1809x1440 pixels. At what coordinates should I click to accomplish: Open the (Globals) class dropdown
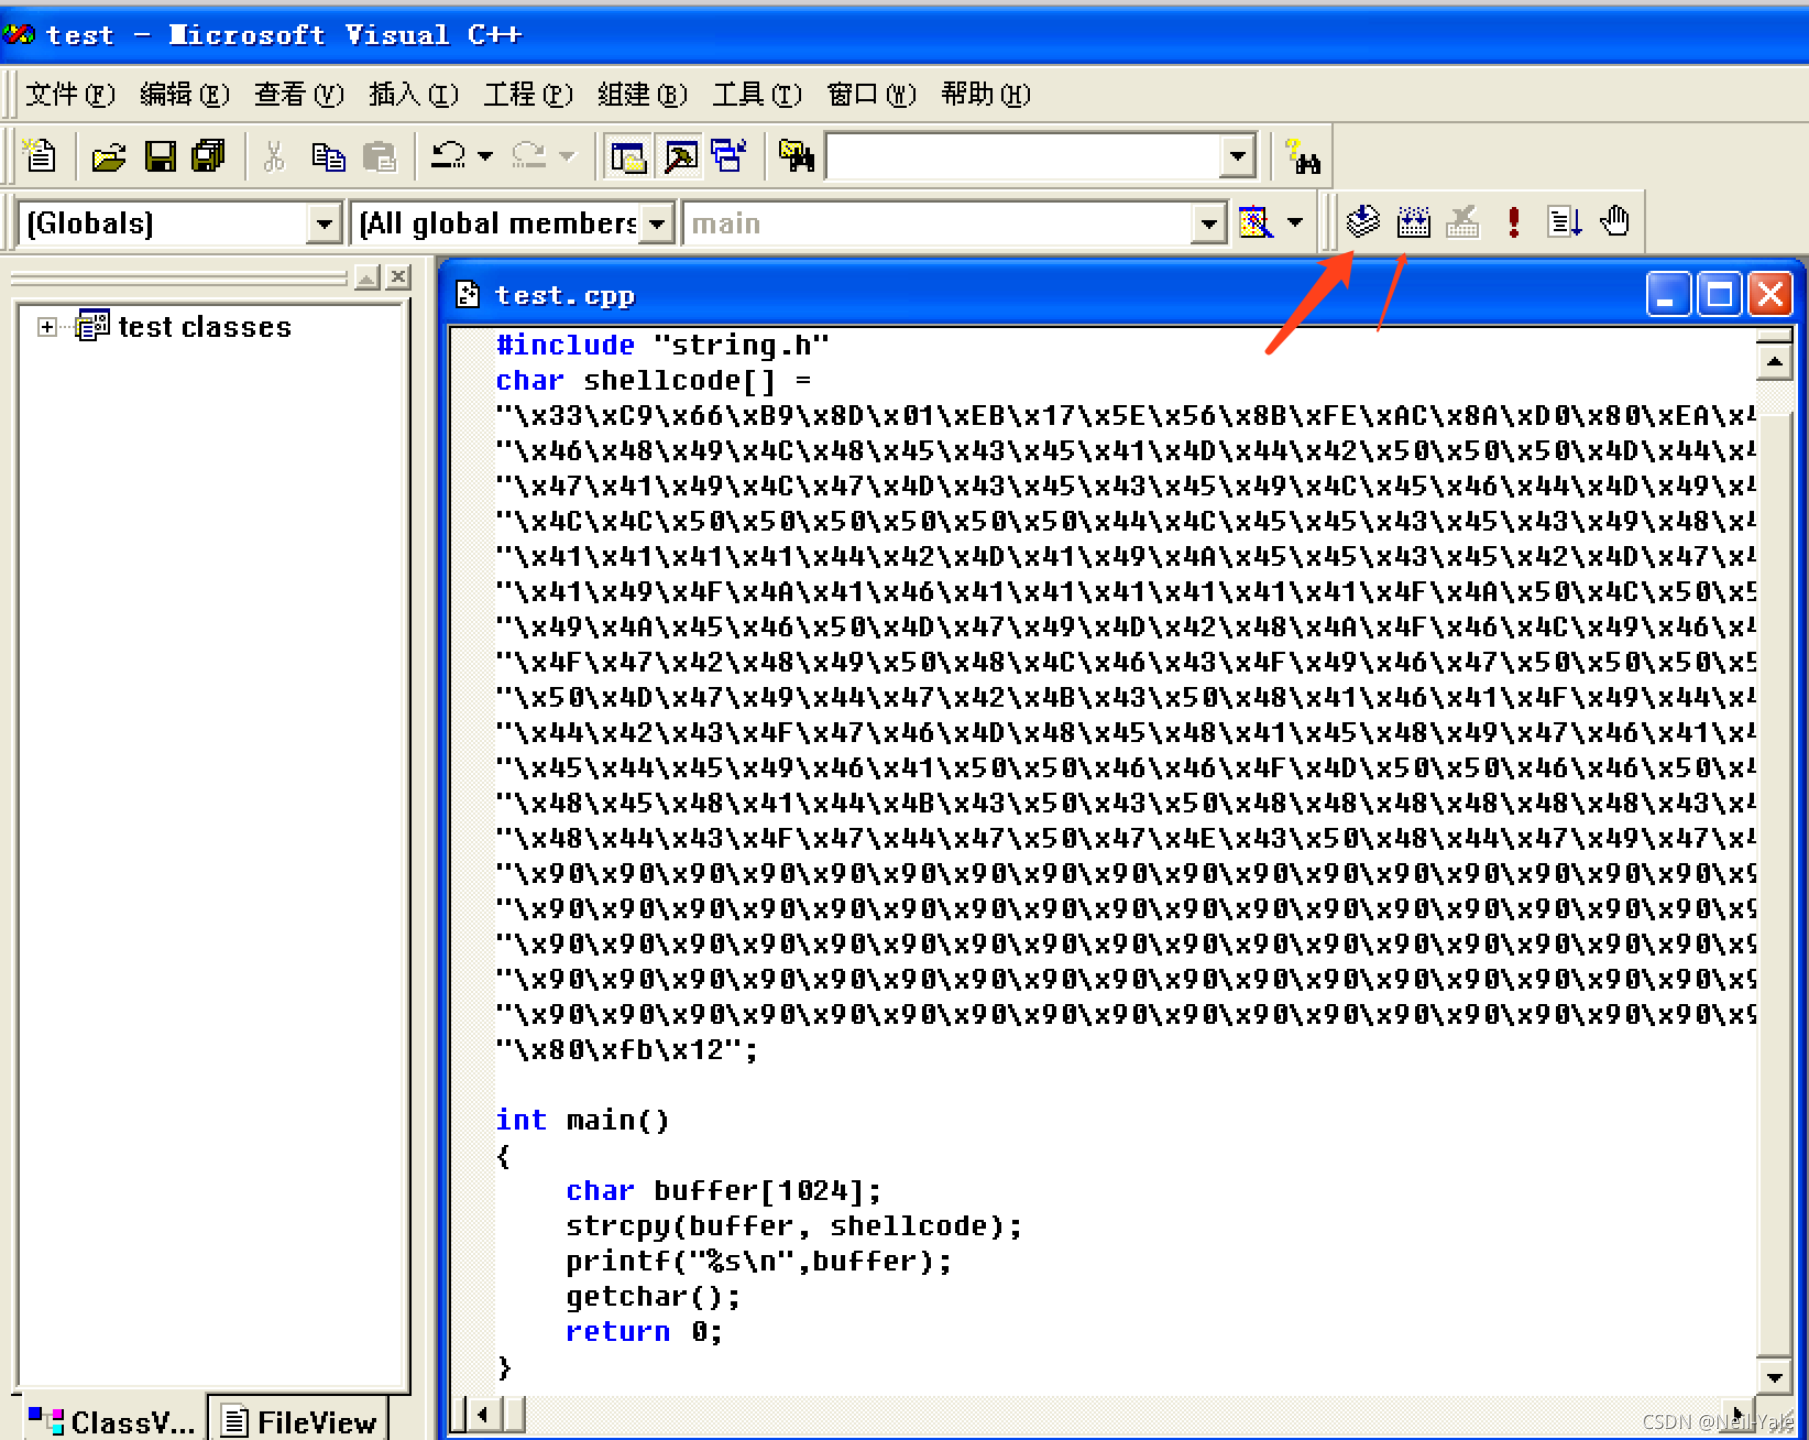point(324,224)
